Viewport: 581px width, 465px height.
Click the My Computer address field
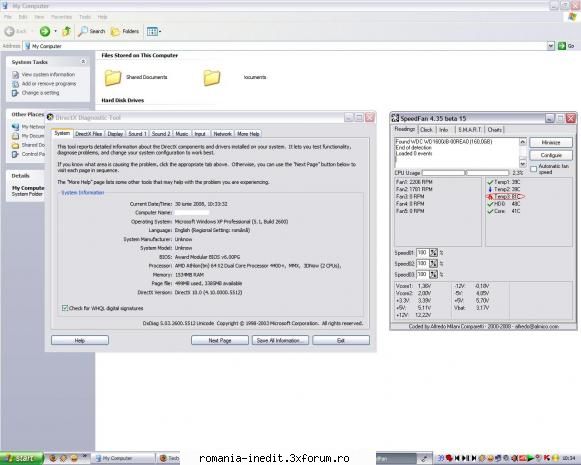[285, 46]
